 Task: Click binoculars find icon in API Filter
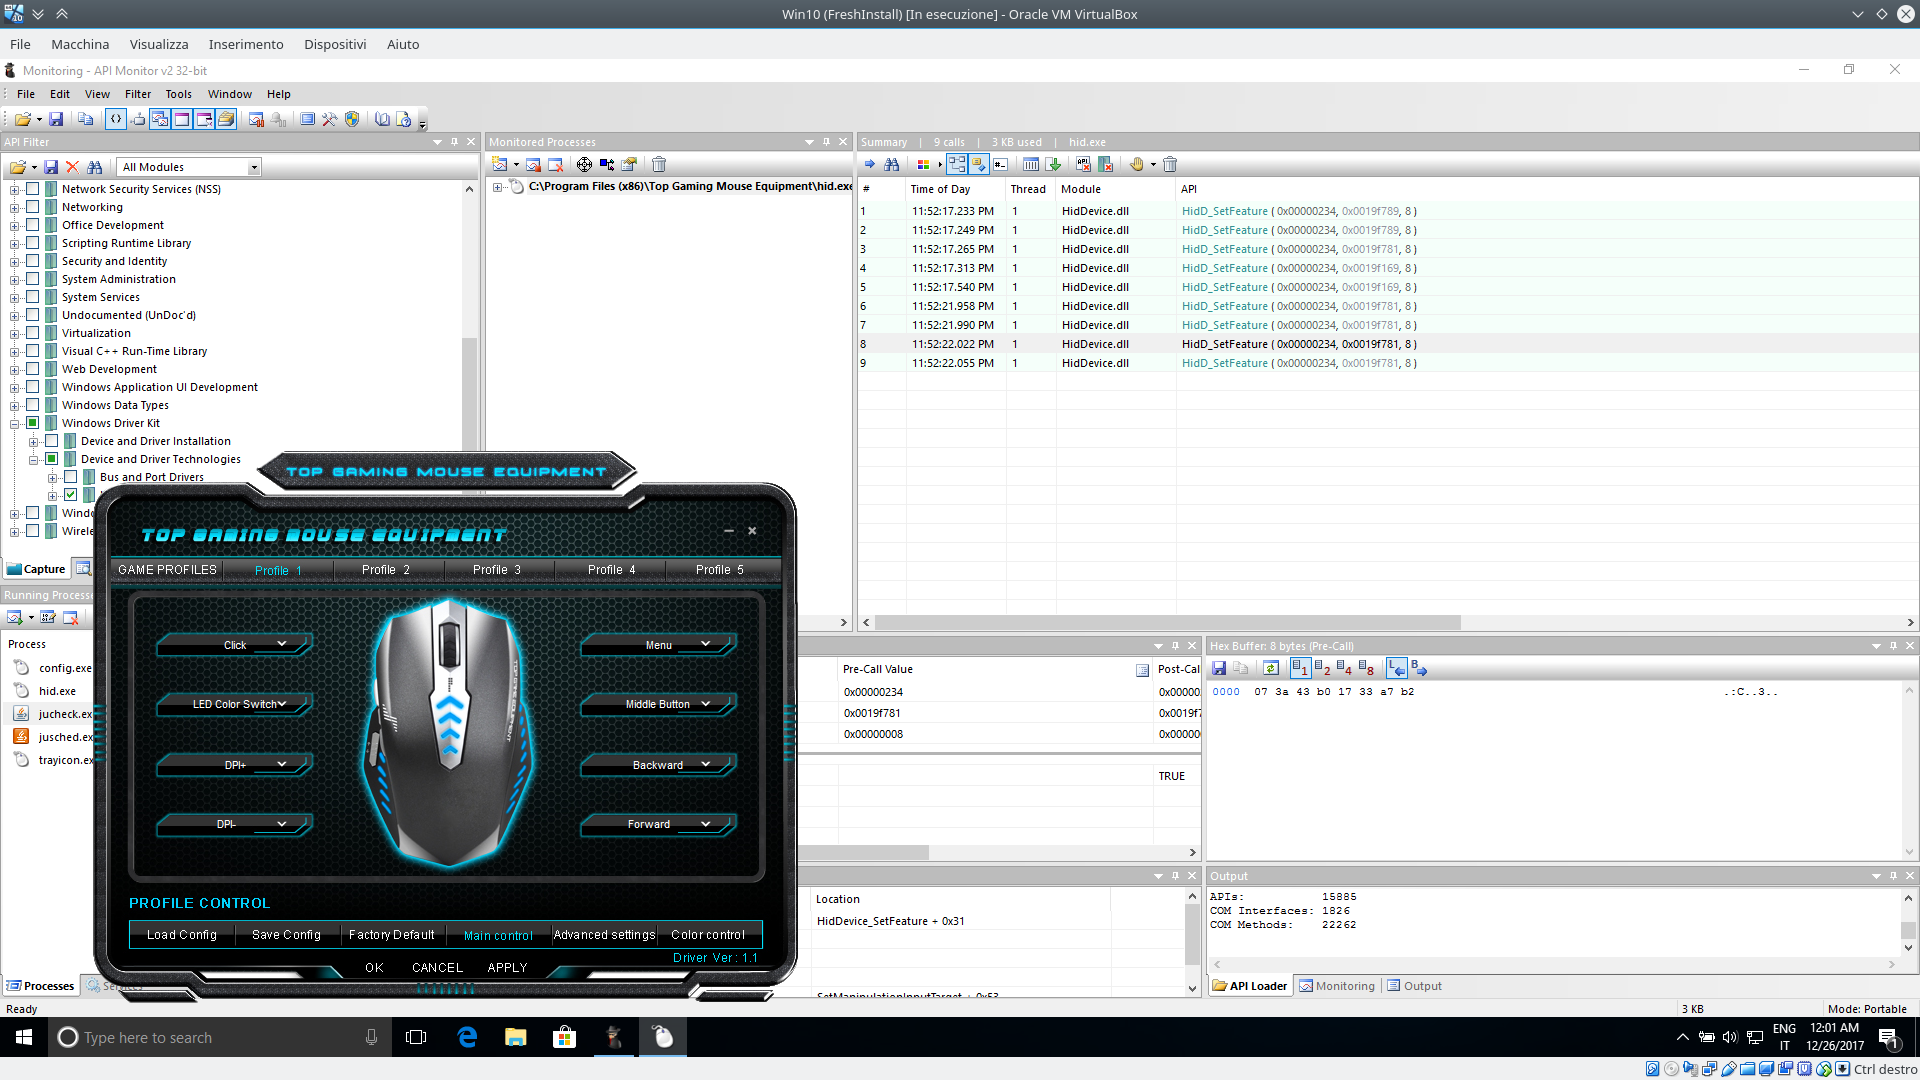point(94,167)
